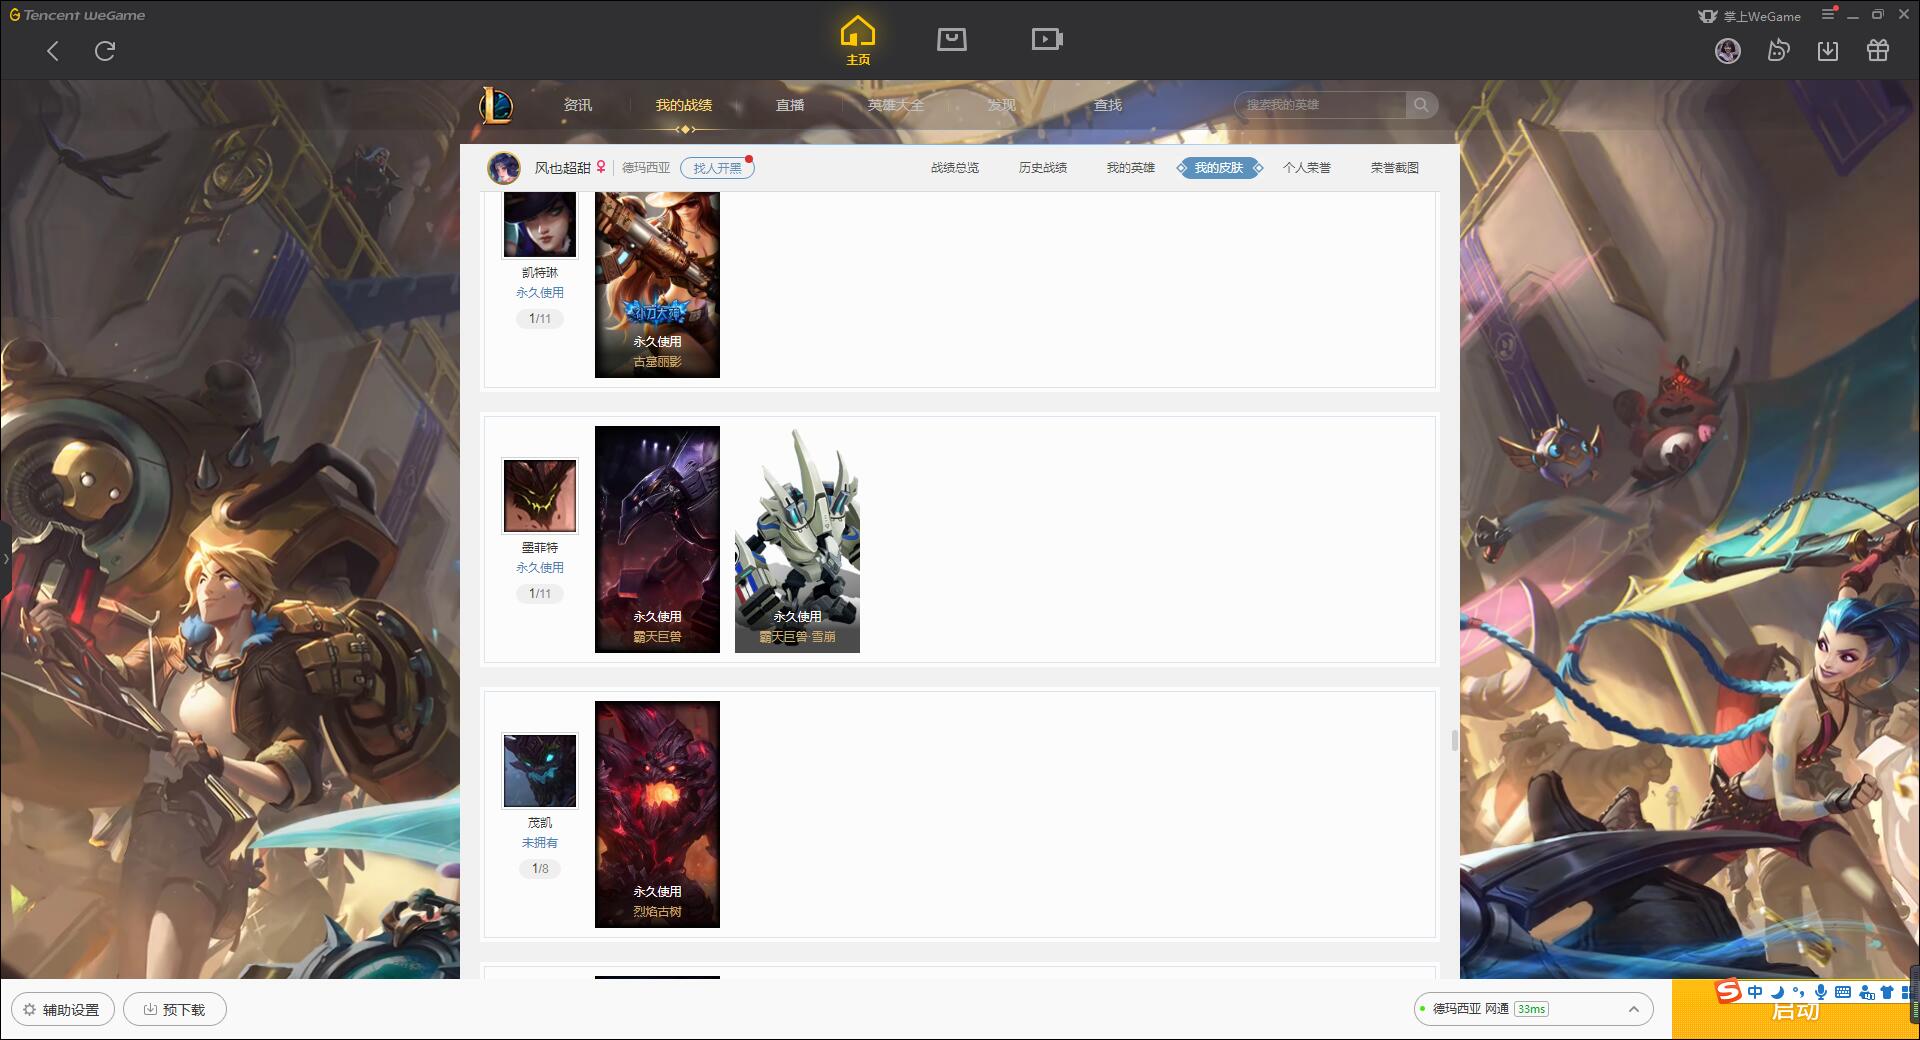The height and width of the screenshot is (1040, 1920).
Task: Click the 33ms latency badge
Action: click(1531, 1009)
